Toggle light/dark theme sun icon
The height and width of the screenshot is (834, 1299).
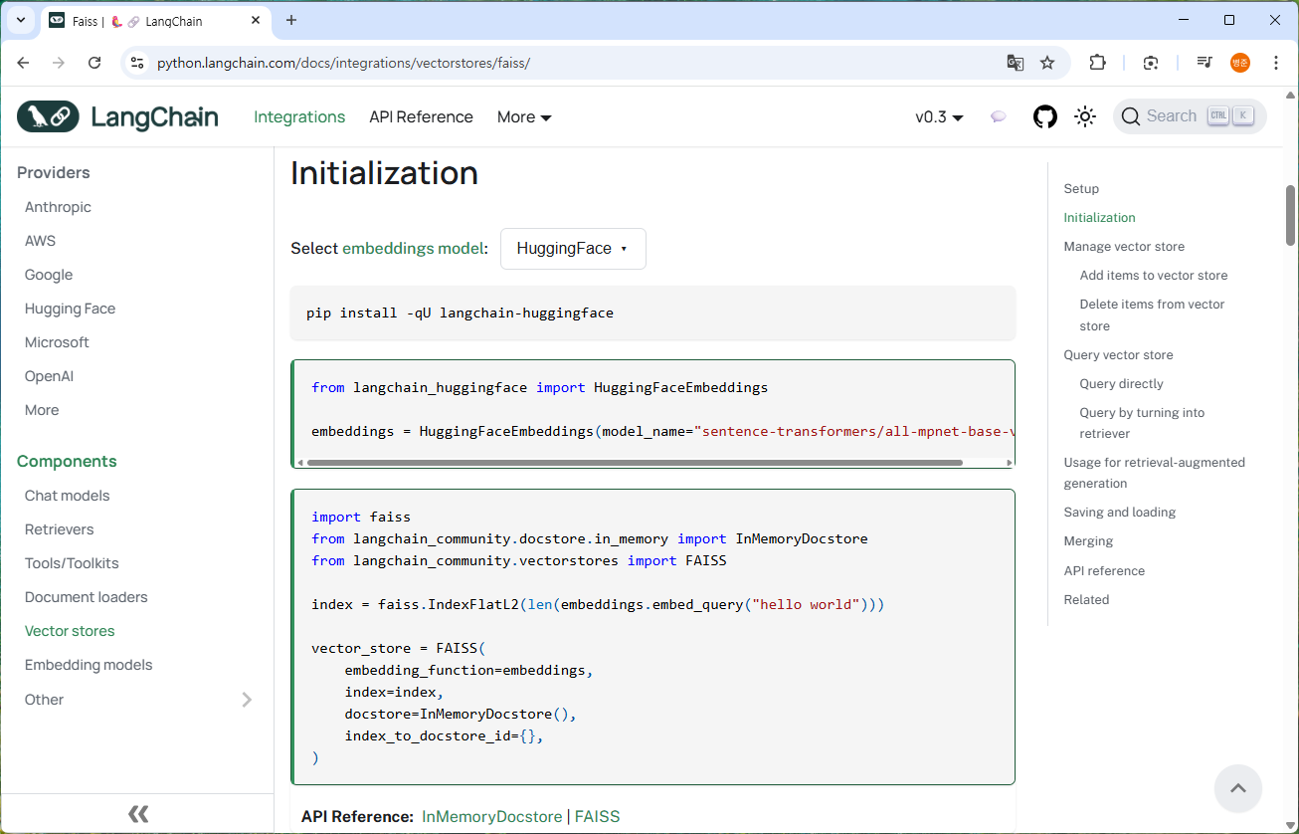tap(1085, 117)
